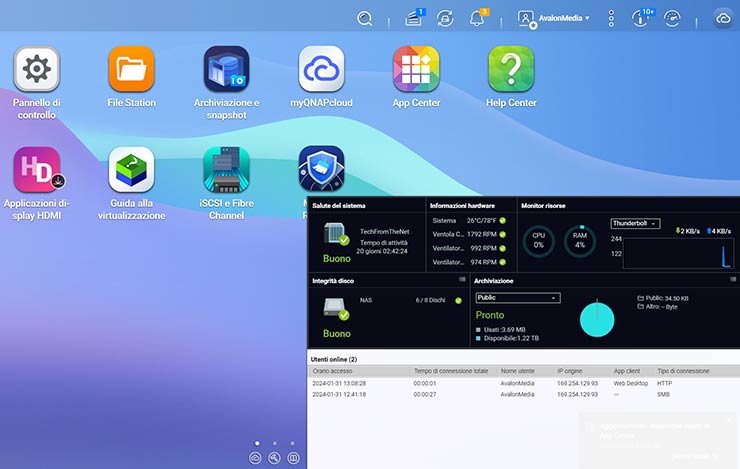Image resolution: width=740 pixels, height=469 pixels.
Task: Open myQNAPcloud app
Action: point(321,69)
